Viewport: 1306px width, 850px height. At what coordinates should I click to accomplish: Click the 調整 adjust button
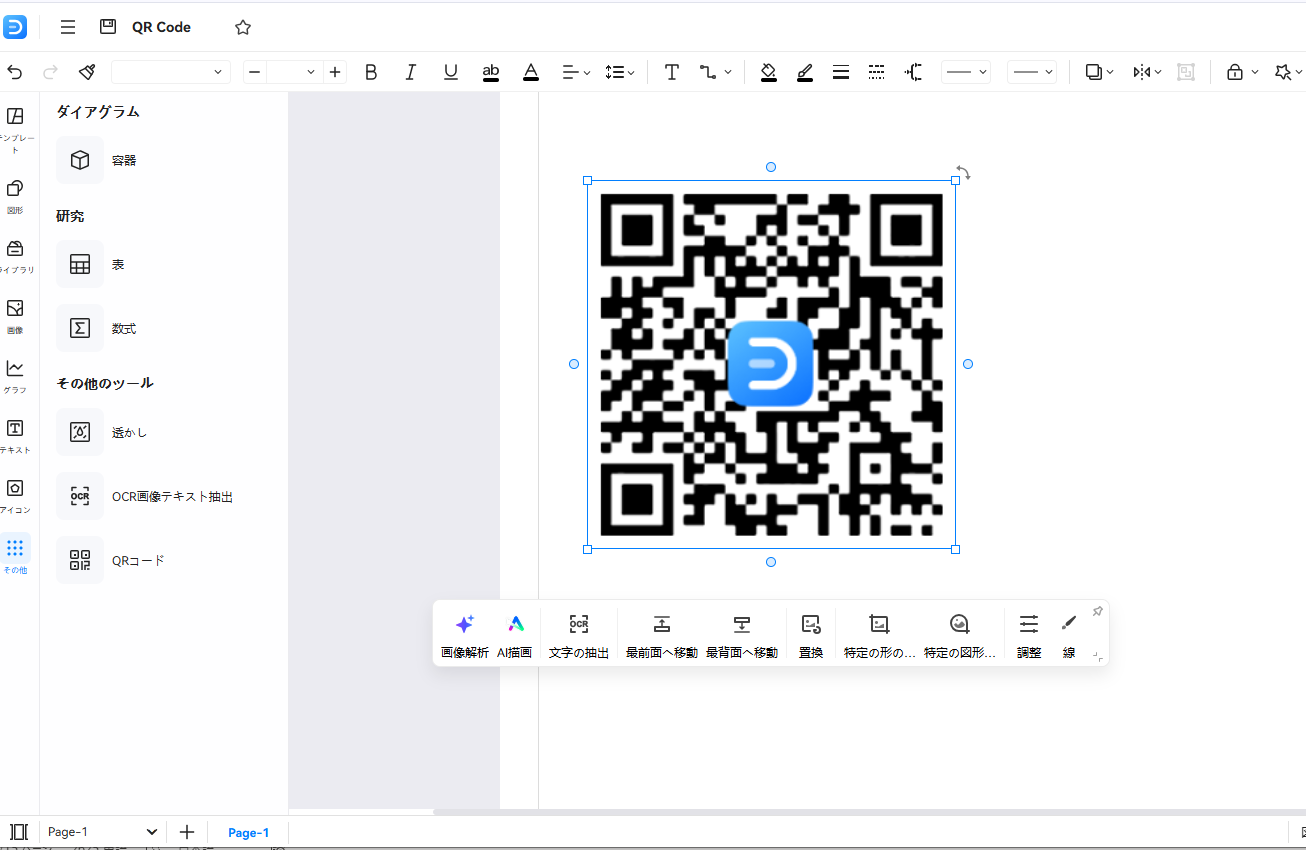tap(1029, 625)
